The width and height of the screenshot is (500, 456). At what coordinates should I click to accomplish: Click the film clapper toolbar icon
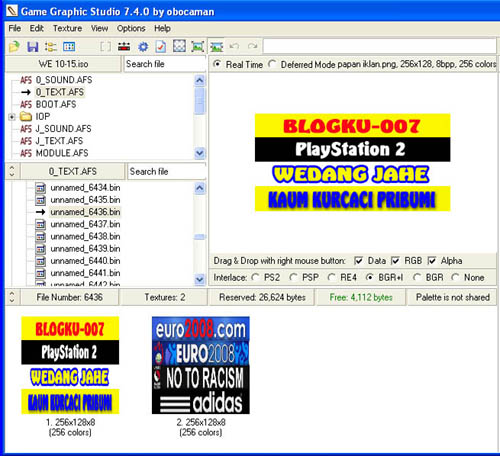tap(124, 47)
